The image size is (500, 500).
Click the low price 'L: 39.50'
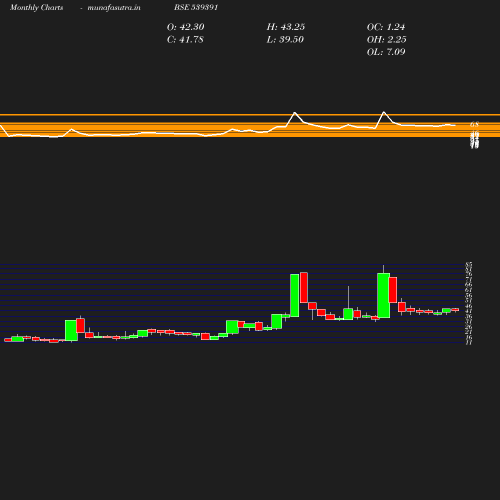coord(285,40)
